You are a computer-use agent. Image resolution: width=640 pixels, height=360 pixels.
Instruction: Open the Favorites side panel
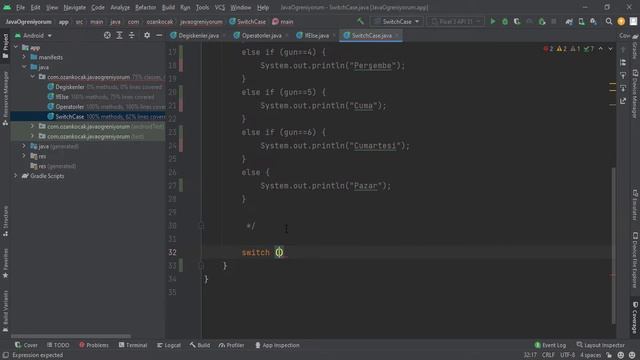(x=5, y=263)
